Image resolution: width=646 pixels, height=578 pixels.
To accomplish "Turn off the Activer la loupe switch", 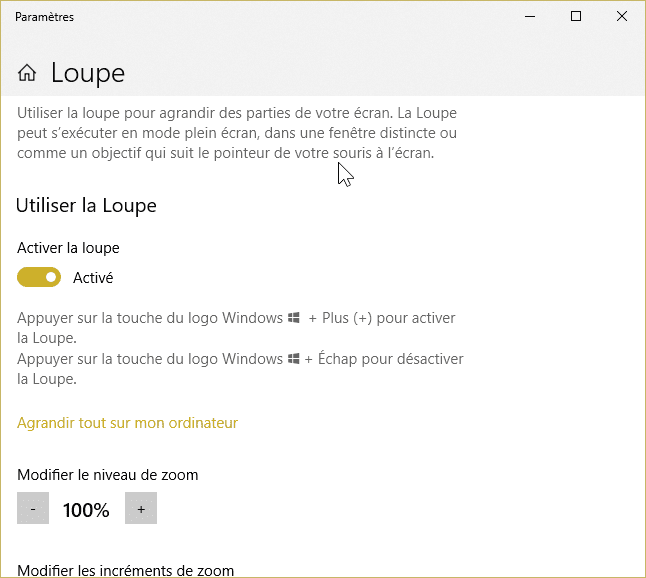I will point(39,277).
